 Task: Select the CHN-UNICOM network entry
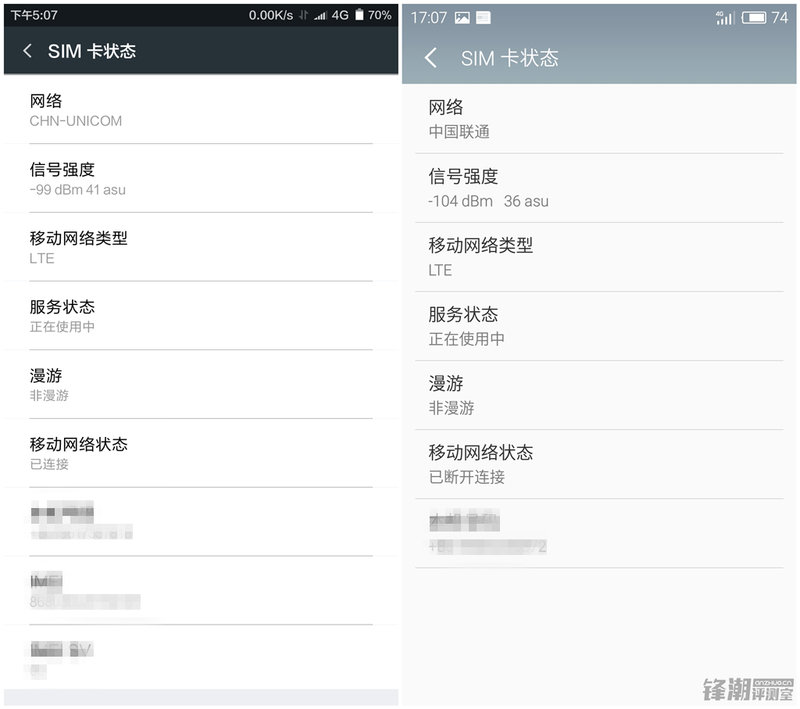(201, 110)
